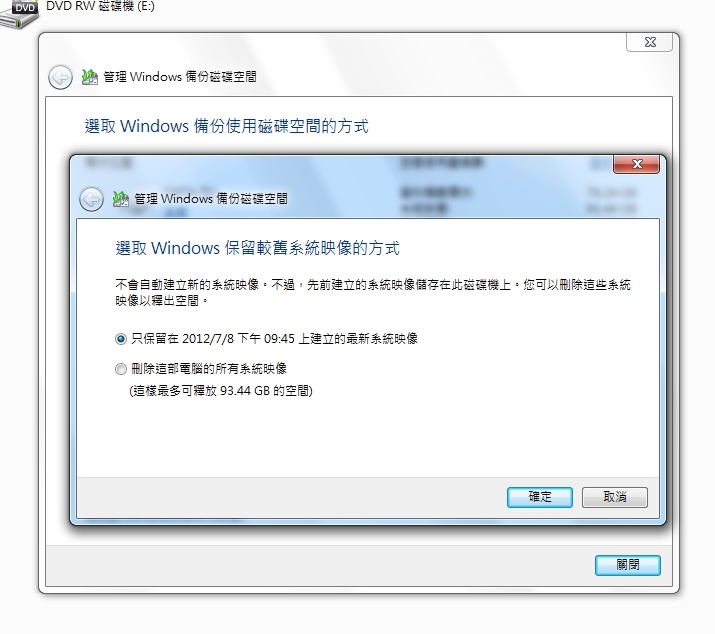The width and height of the screenshot is (715, 634).
Task: Click the outer window title 管理 Windows 備份磁碟空間
Action: [x=180, y=77]
